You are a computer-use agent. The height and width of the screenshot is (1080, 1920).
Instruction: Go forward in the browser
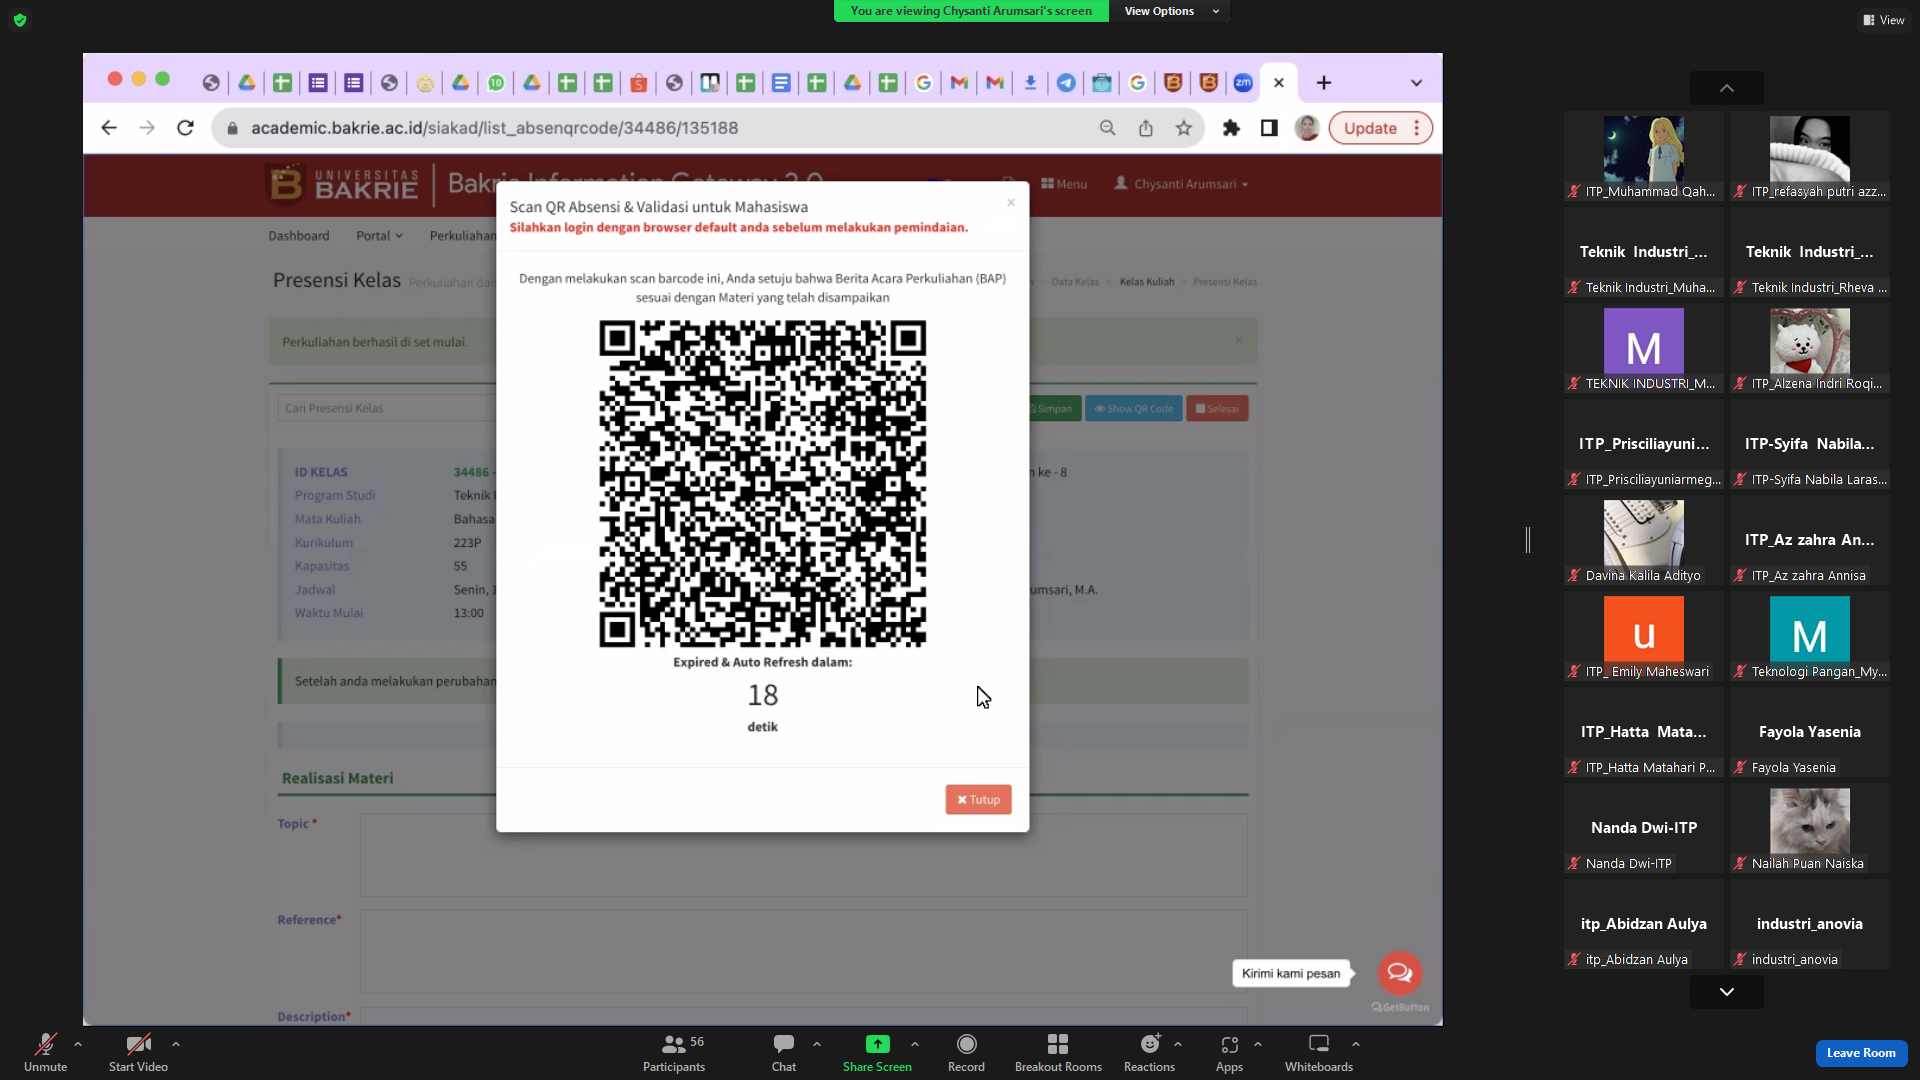coord(147,128)
